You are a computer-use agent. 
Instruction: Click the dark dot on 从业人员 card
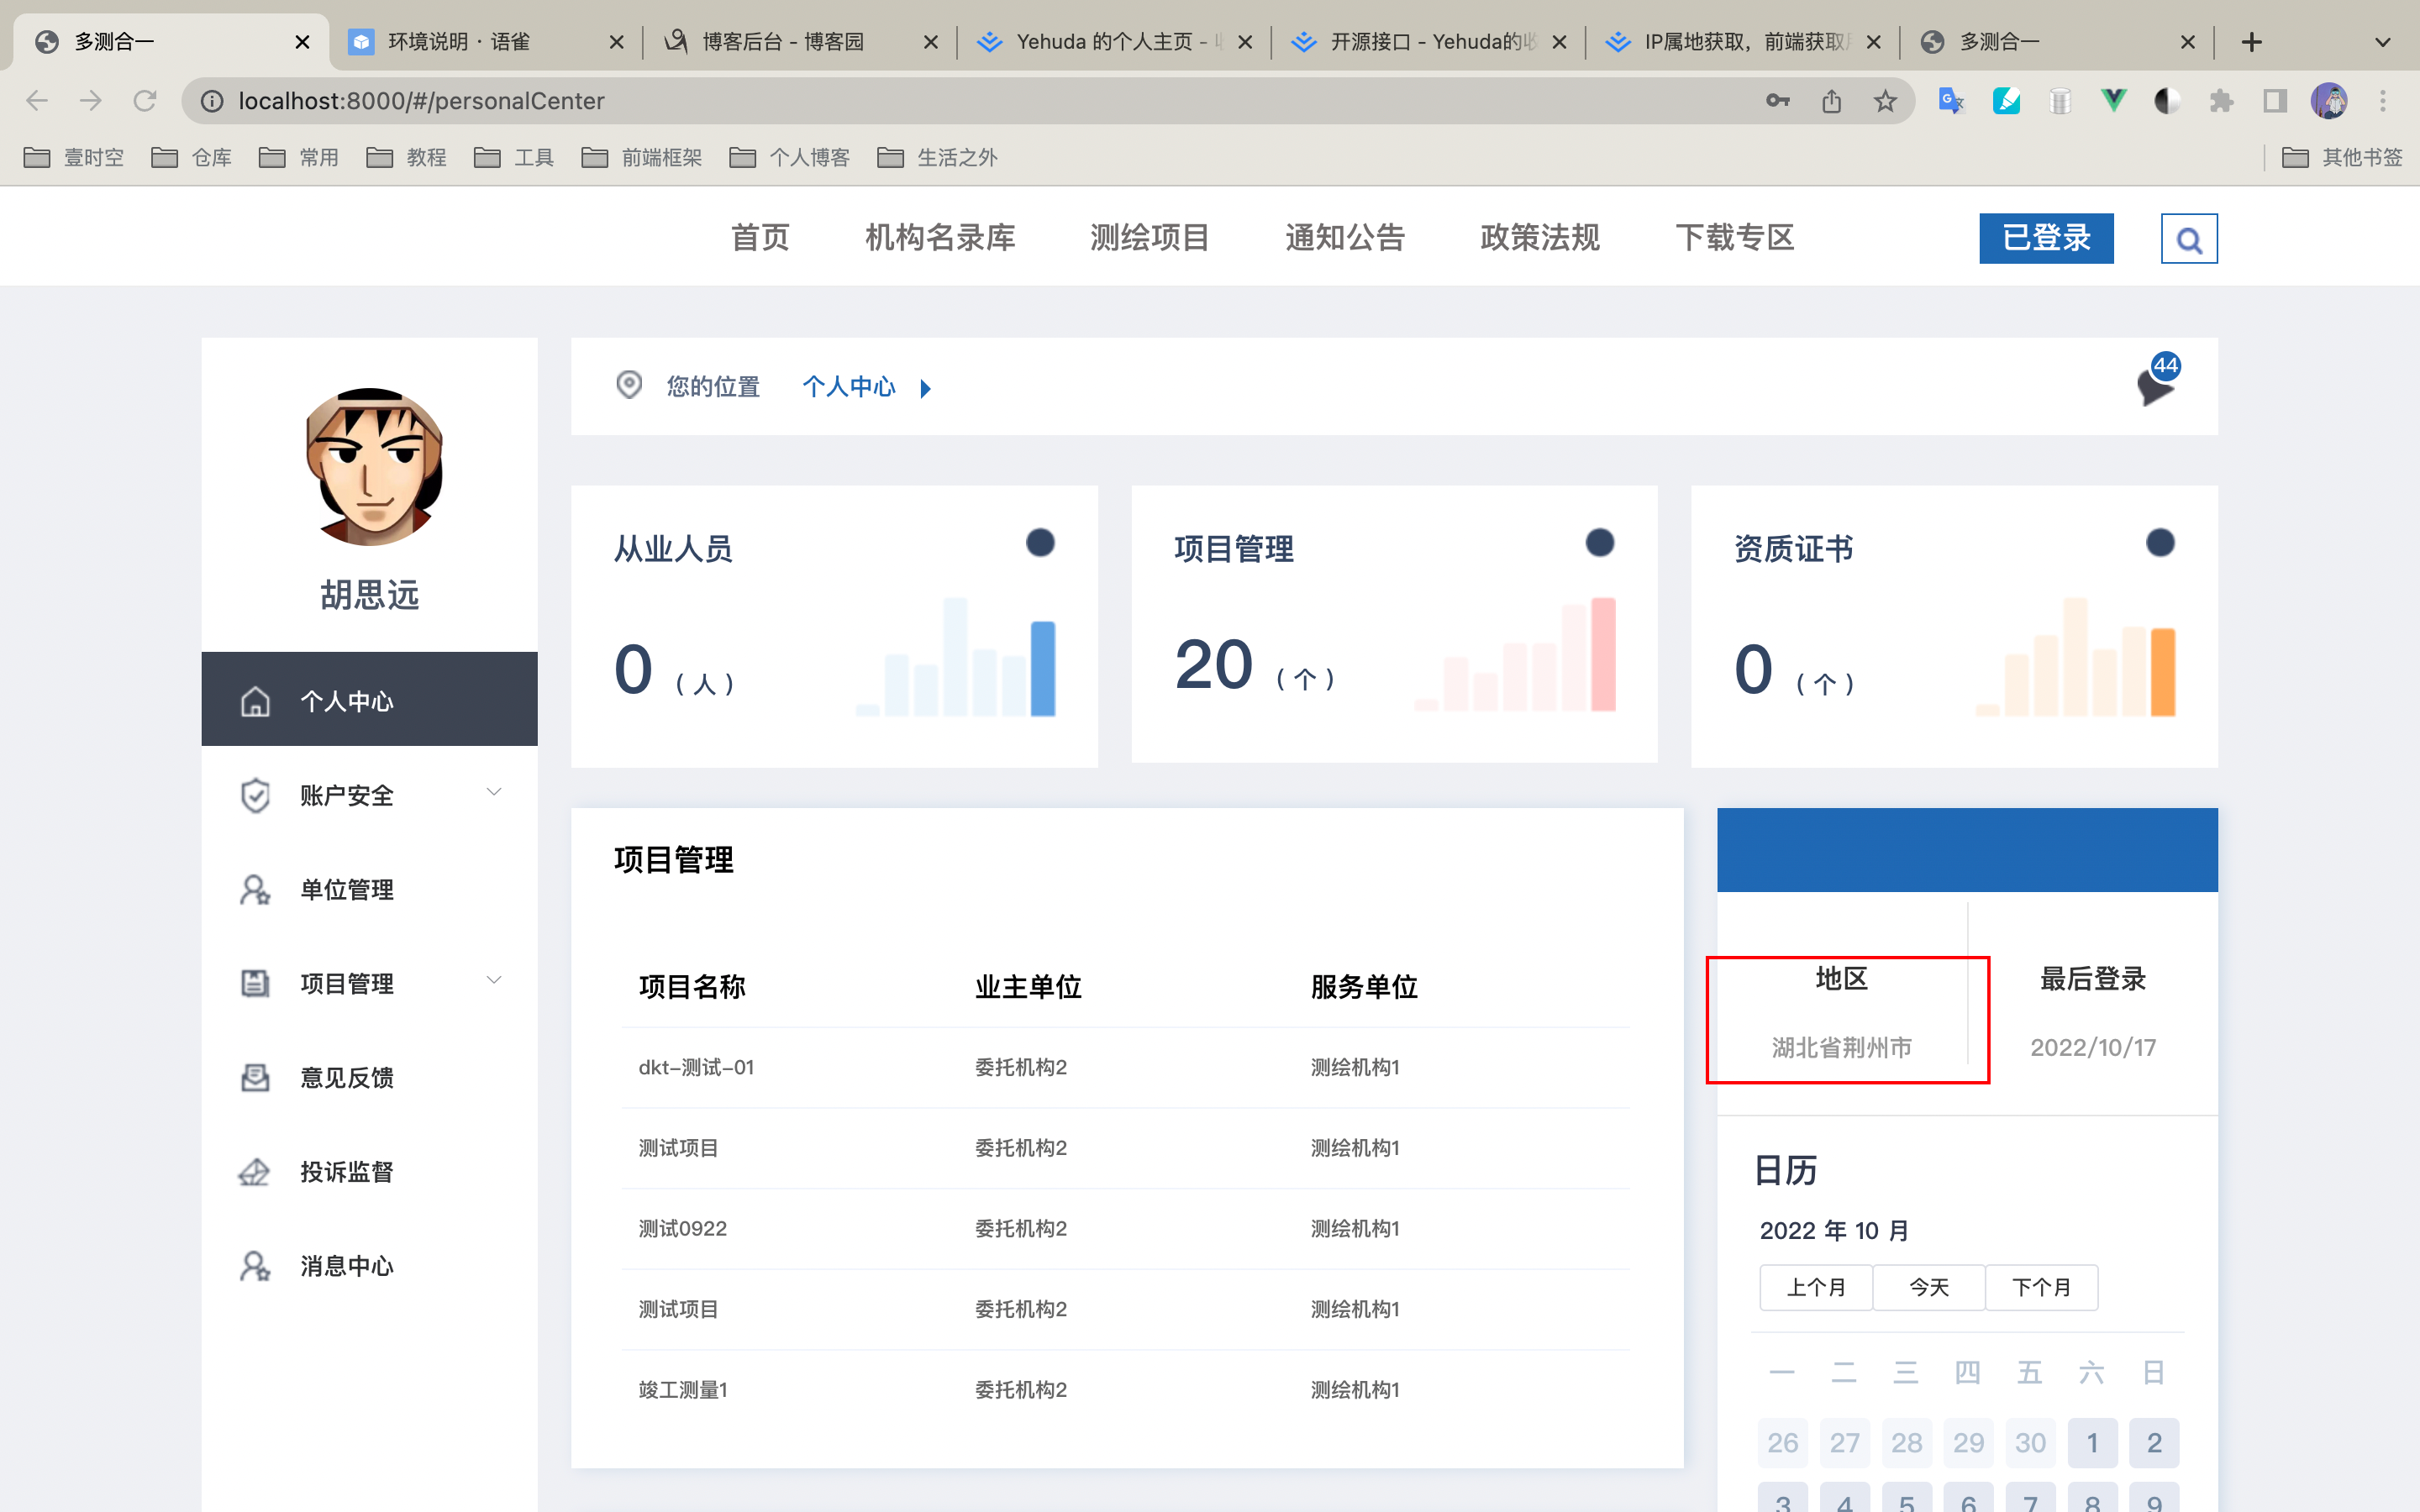1040,543
